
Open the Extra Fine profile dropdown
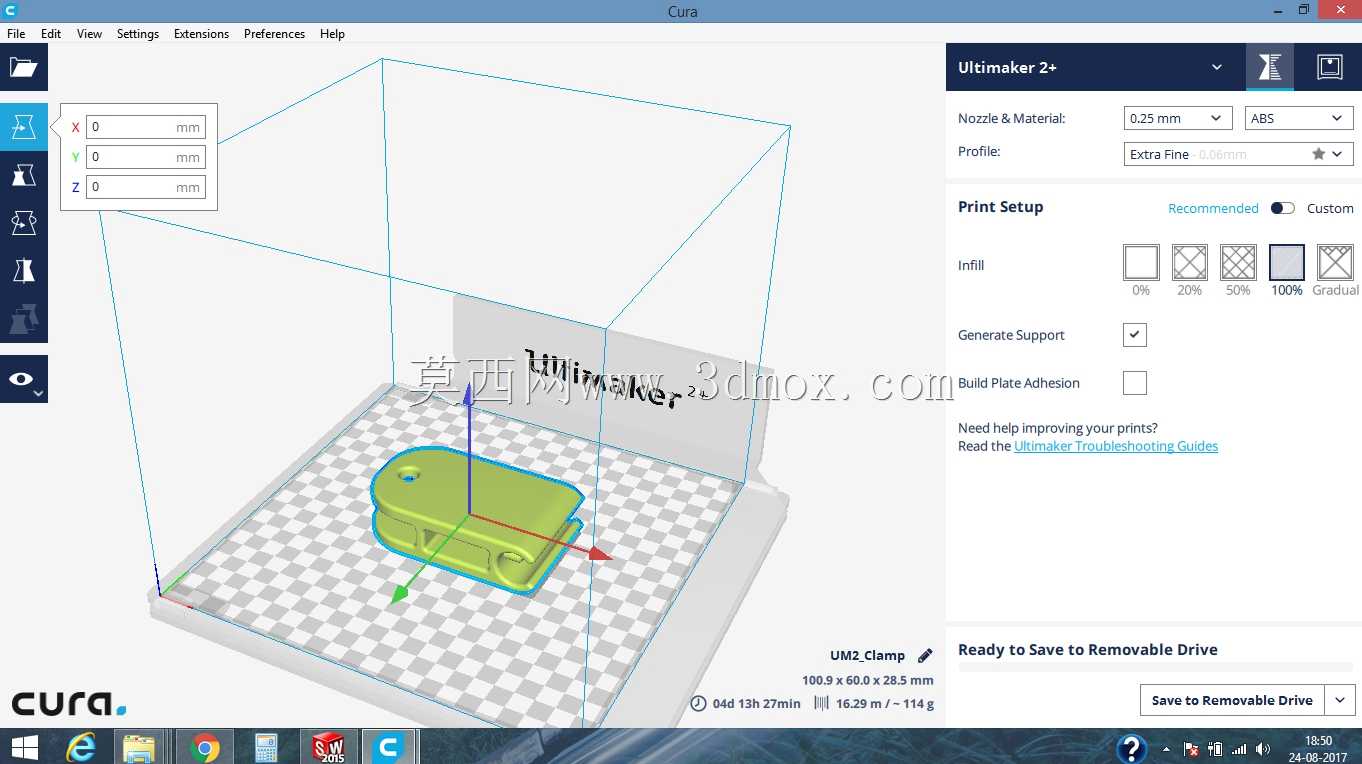tap(1238, 154)
